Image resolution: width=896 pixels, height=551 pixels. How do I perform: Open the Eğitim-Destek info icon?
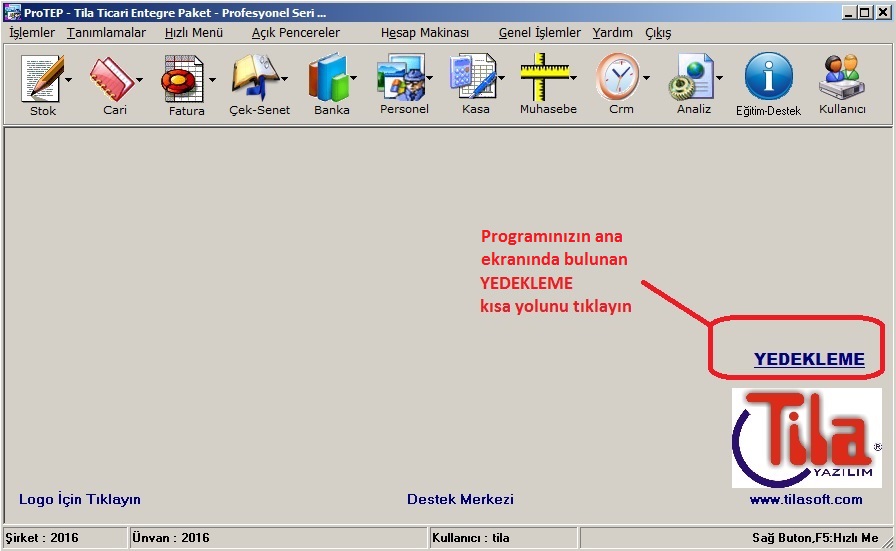point(768,79)
